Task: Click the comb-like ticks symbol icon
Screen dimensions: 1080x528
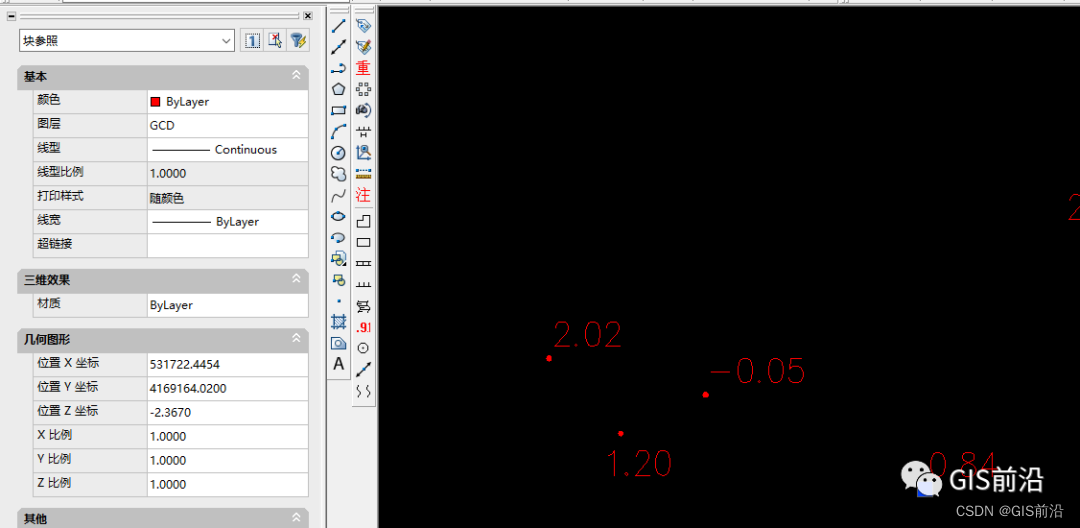Action: 363,284
